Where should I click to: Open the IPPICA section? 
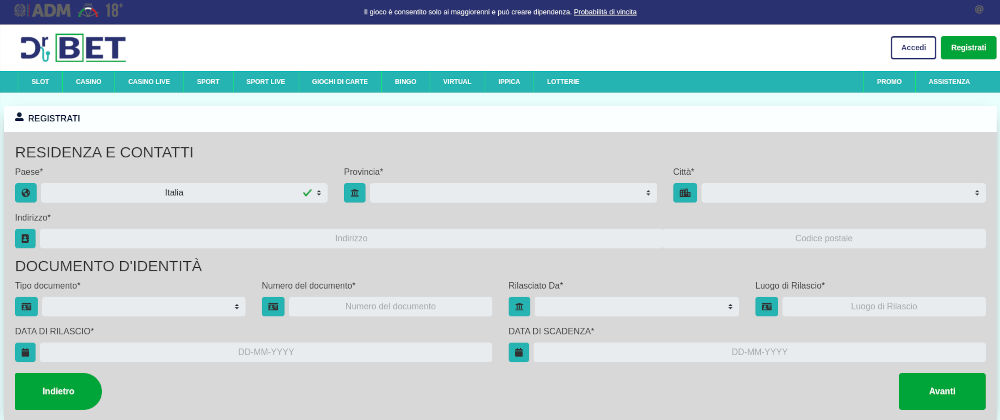(509, 82)
